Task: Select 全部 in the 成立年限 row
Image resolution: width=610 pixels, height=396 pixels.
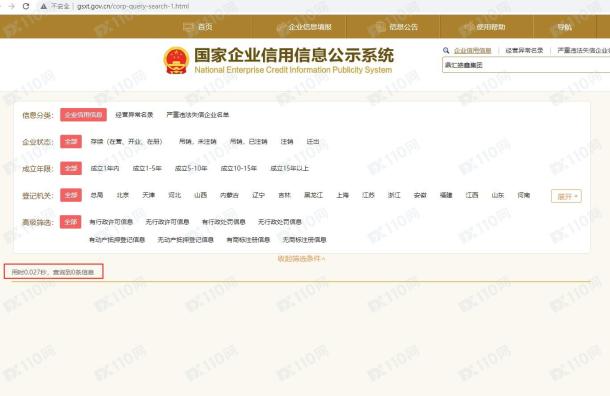Action: tap(71, 168)
